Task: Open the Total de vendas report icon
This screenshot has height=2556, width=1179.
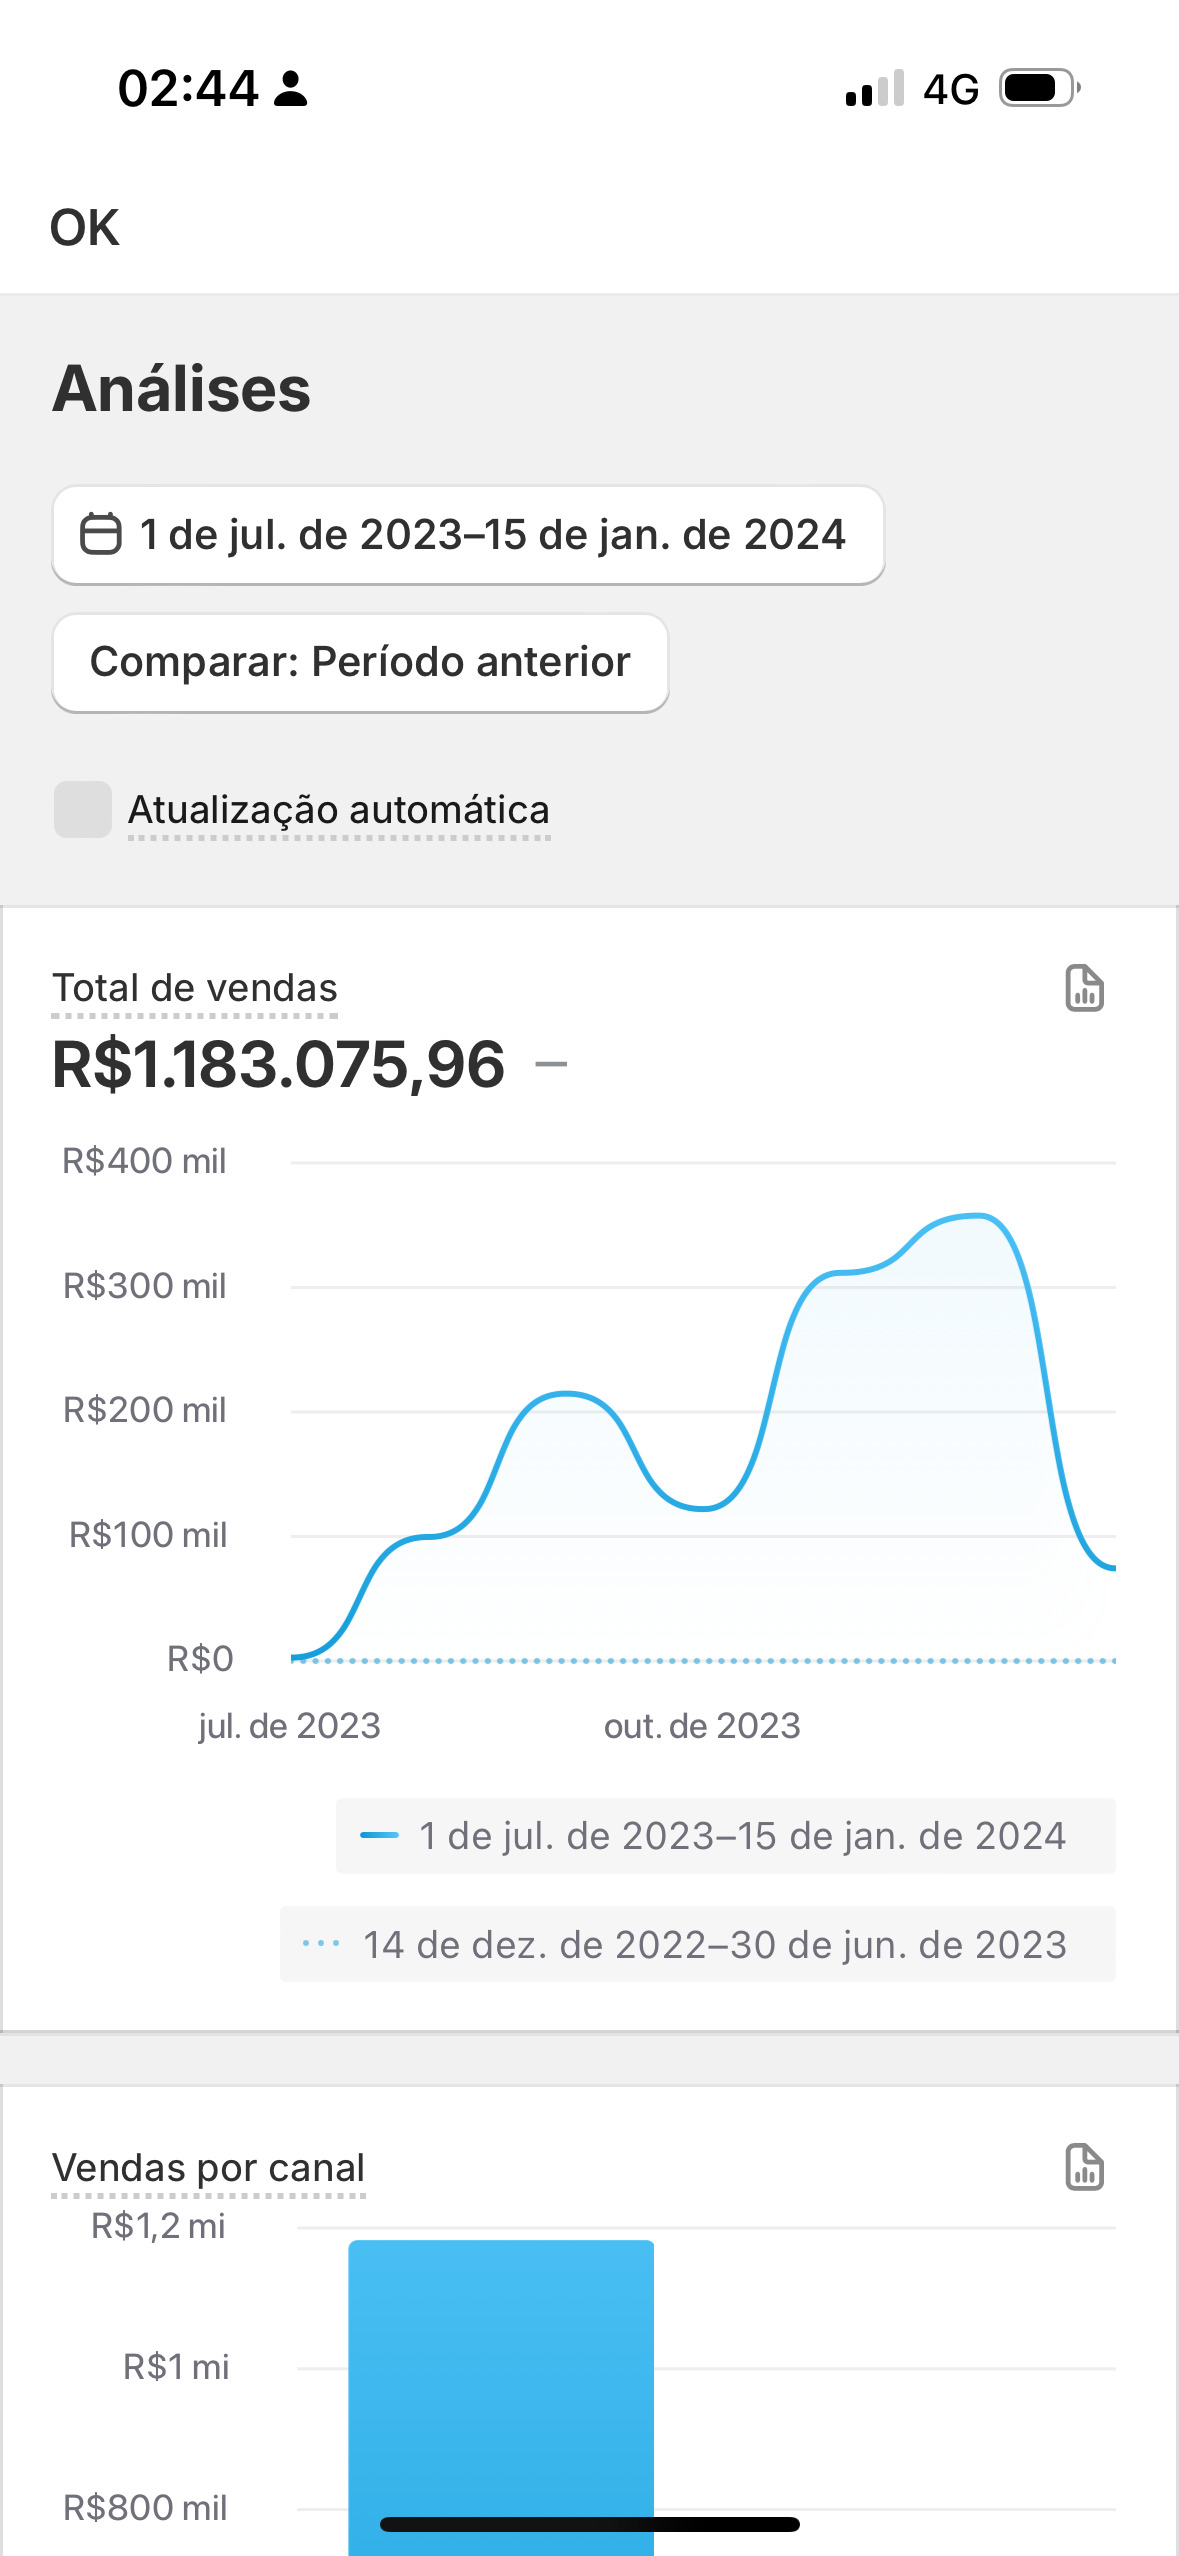Action: [x=1084, y=988]
